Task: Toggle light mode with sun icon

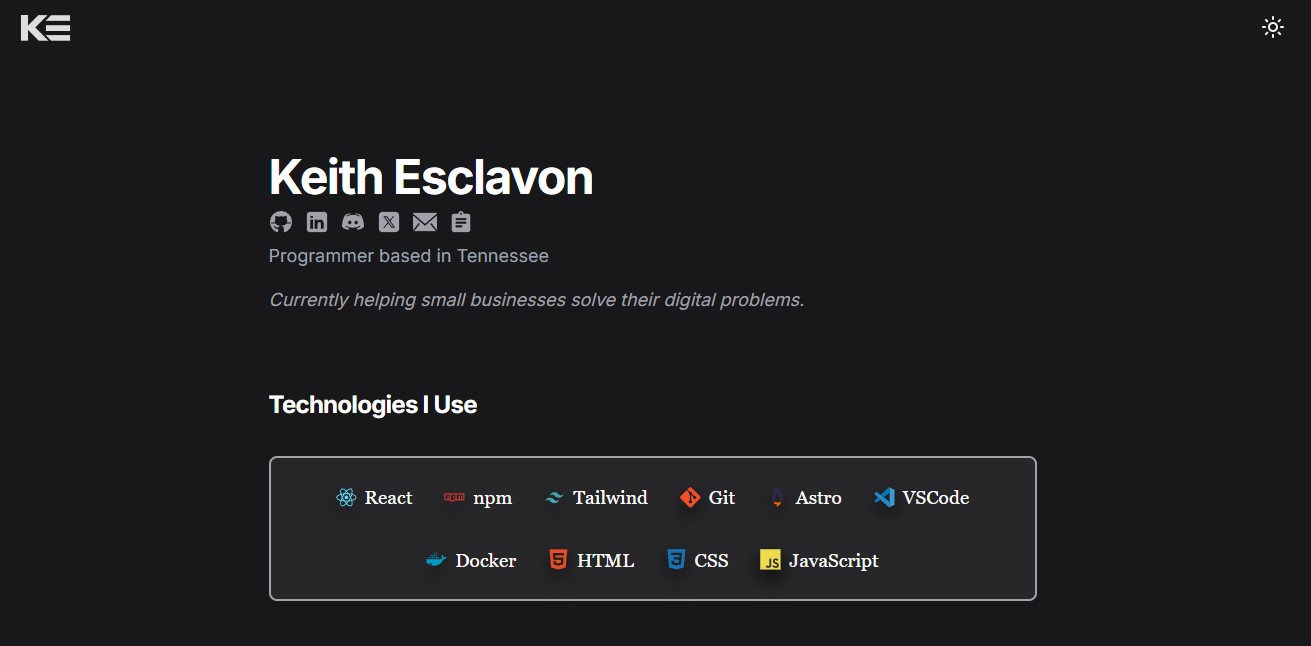Action: 1273,27
